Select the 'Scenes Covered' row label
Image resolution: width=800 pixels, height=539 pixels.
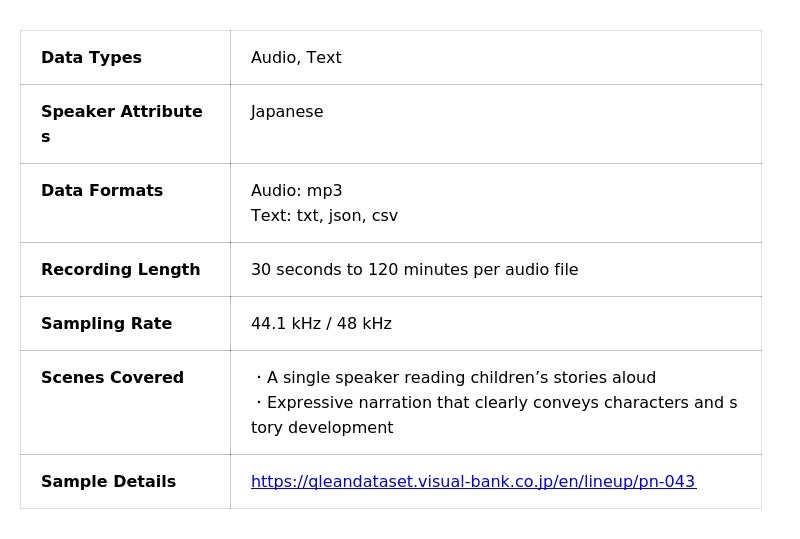click(x=112, y=378)
